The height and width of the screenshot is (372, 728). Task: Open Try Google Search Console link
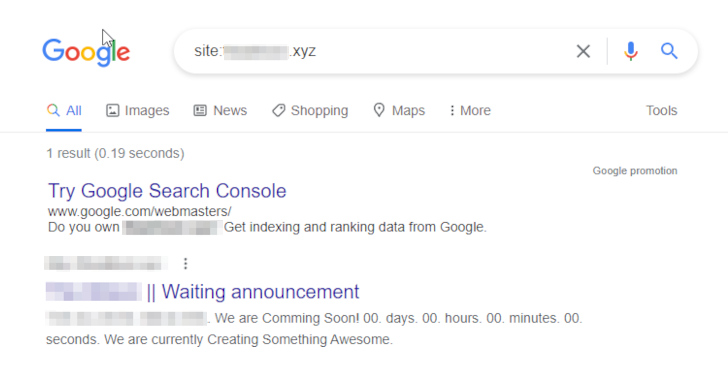(167, 191)
